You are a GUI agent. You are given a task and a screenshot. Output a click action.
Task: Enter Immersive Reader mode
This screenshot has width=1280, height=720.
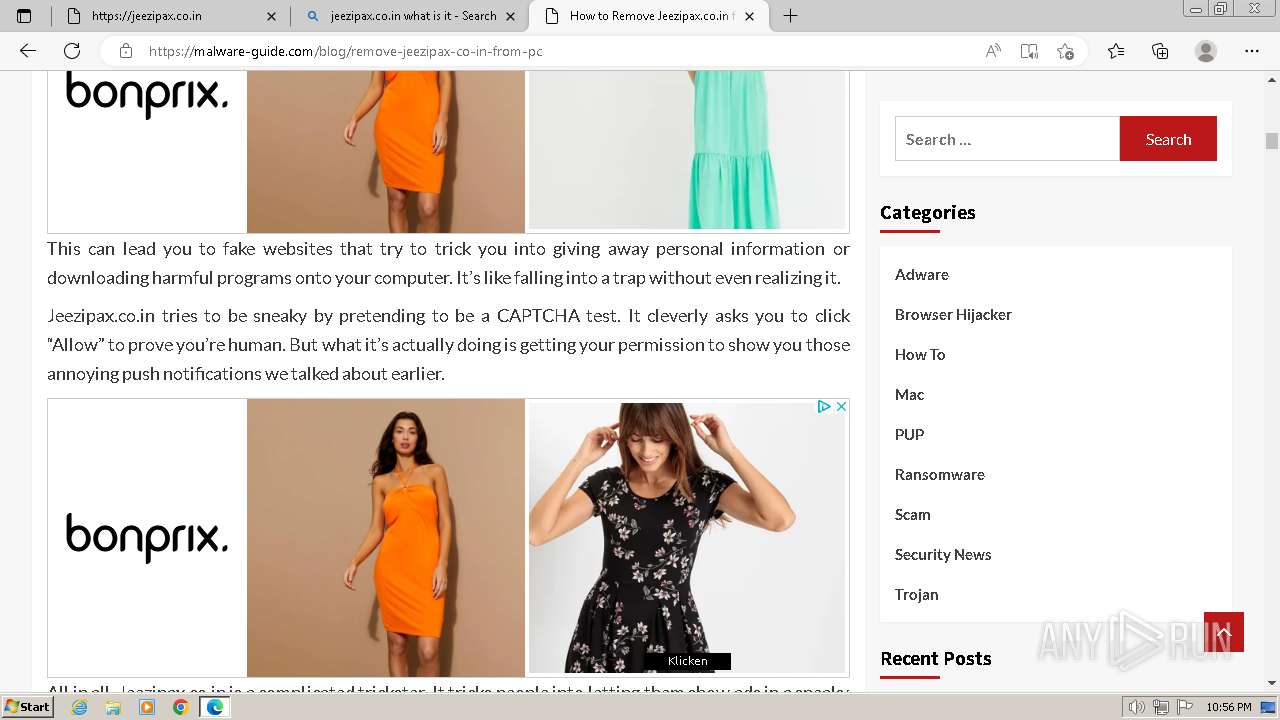[1029, 51]
